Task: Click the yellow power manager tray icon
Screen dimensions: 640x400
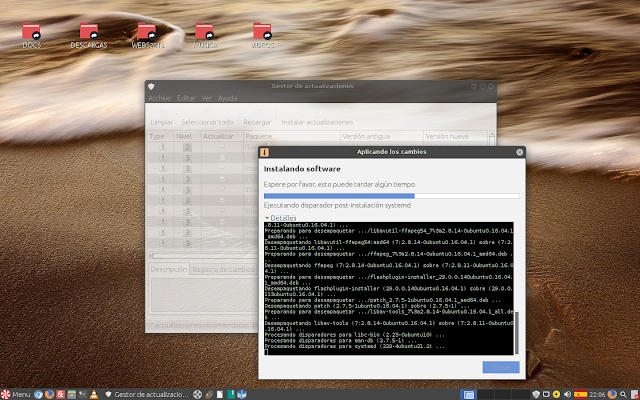Action: coord(556,394)
